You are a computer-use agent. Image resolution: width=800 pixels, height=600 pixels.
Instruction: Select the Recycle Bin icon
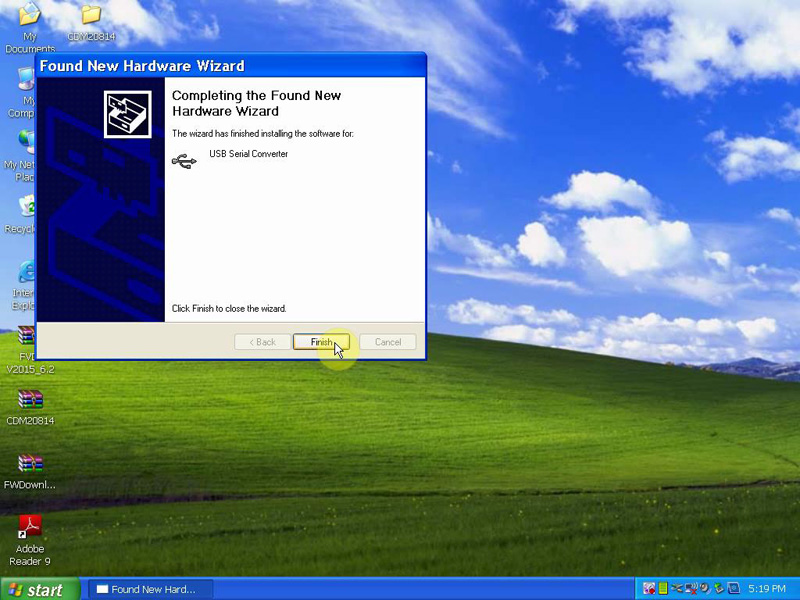pyautogui.click(x=27, y=206)
